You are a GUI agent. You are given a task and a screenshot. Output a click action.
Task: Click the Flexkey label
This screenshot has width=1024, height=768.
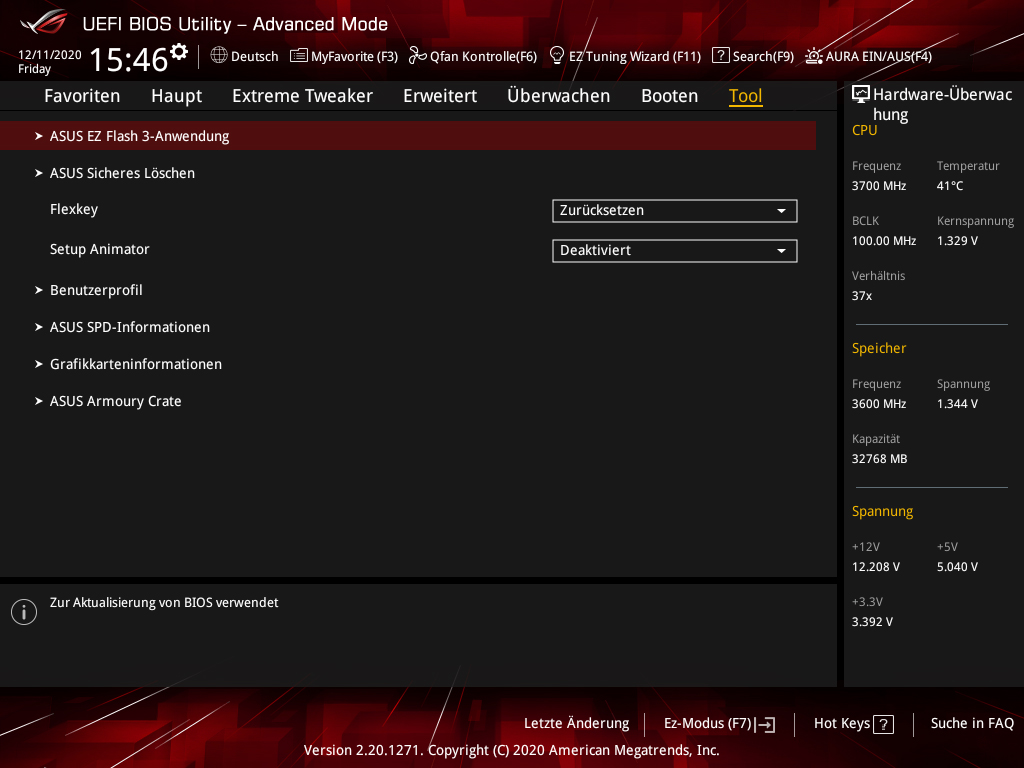(x=74, y=210)
